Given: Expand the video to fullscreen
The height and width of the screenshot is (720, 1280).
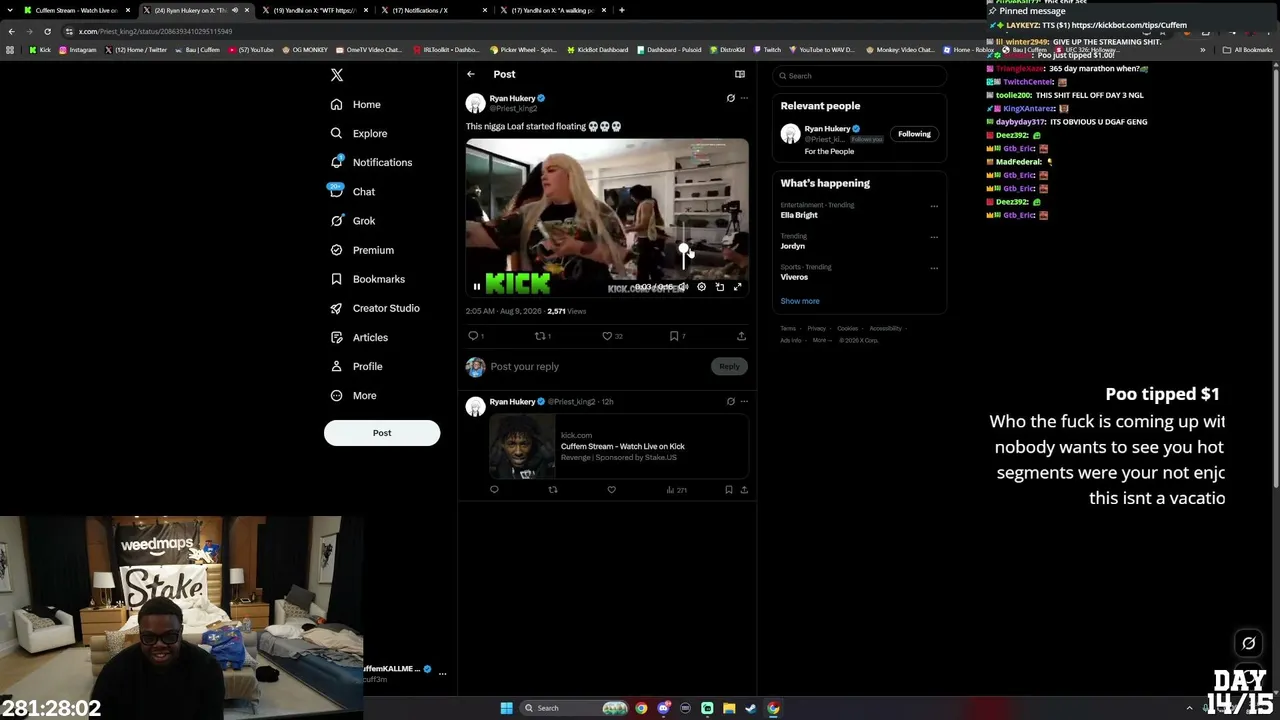Looking at the screenshot, I should [x=738, y=287].
